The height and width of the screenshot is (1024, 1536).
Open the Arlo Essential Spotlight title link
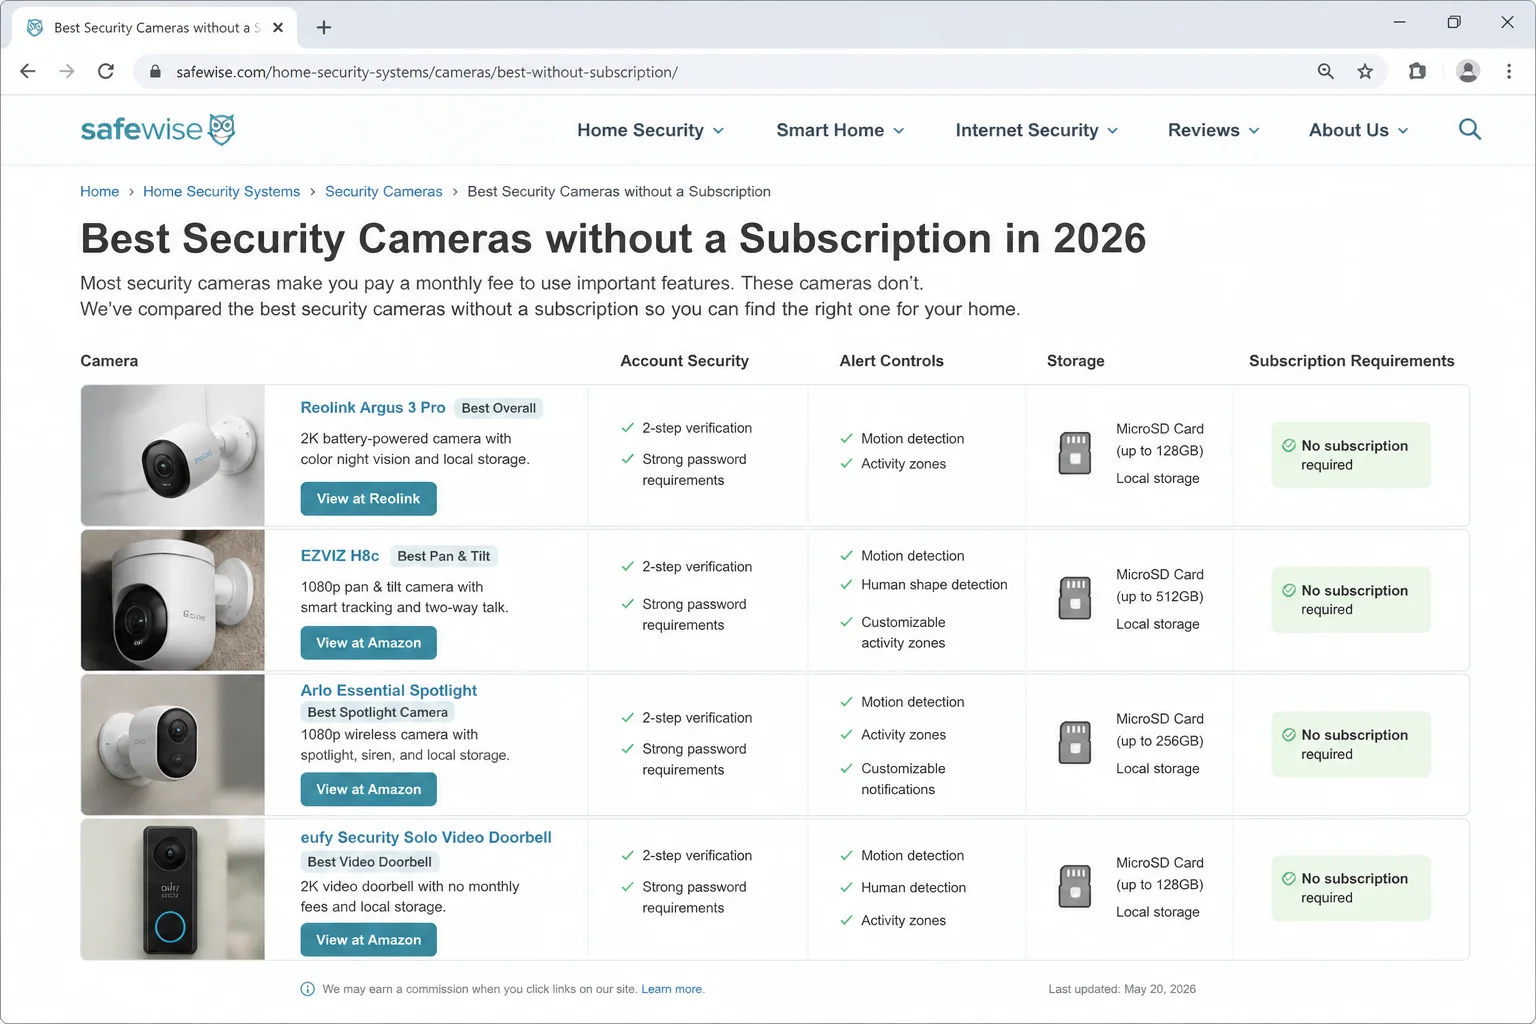pyautogui.click(x=389, y=690)
